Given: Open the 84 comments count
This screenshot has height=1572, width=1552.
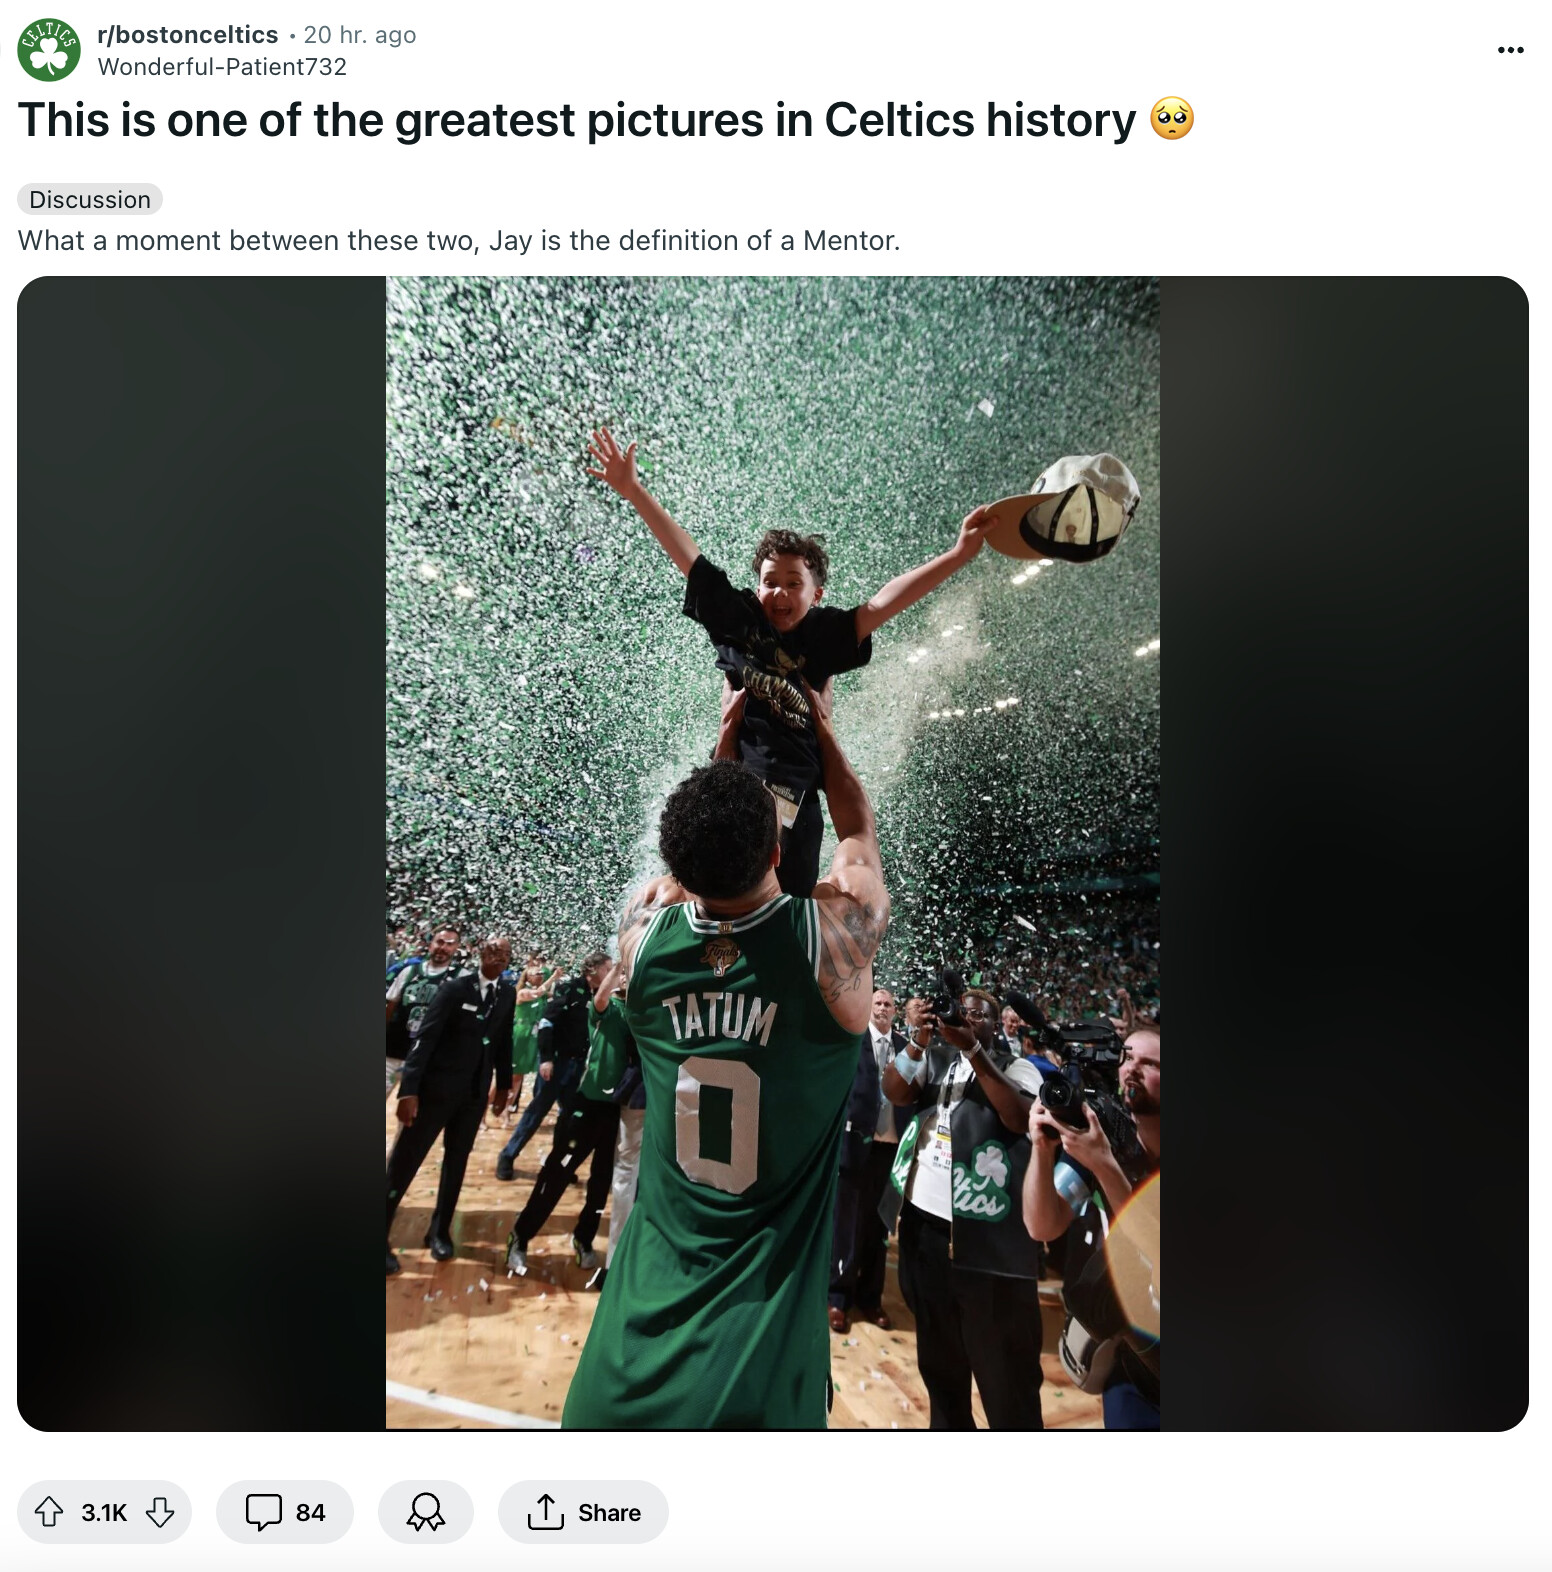Looking at the screenshot, I should [310, 1513].
